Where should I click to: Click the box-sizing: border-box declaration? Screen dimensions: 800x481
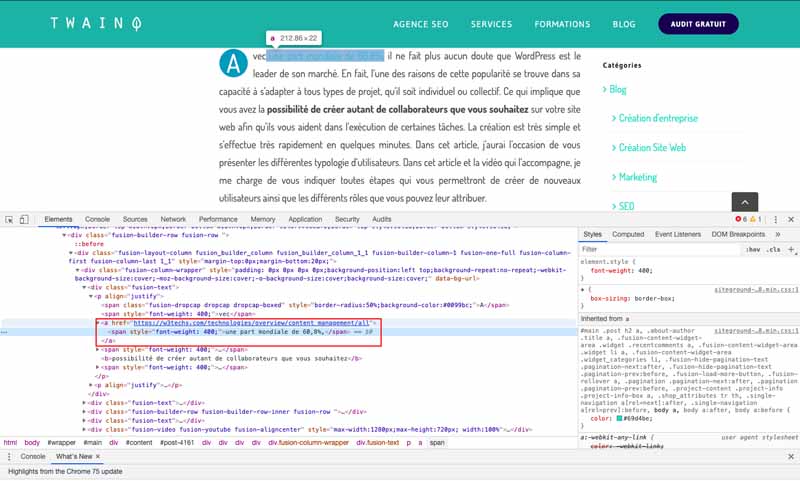pyautogui.click(x=633, y=298)
